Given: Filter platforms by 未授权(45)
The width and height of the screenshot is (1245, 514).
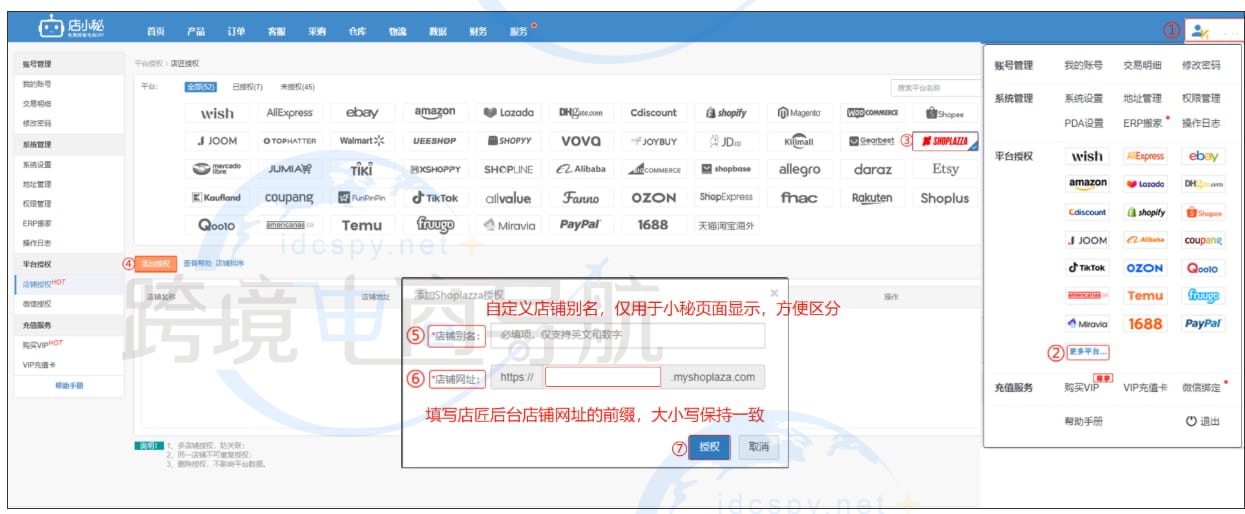Looking at the screenshot, I should coord(297,87).
